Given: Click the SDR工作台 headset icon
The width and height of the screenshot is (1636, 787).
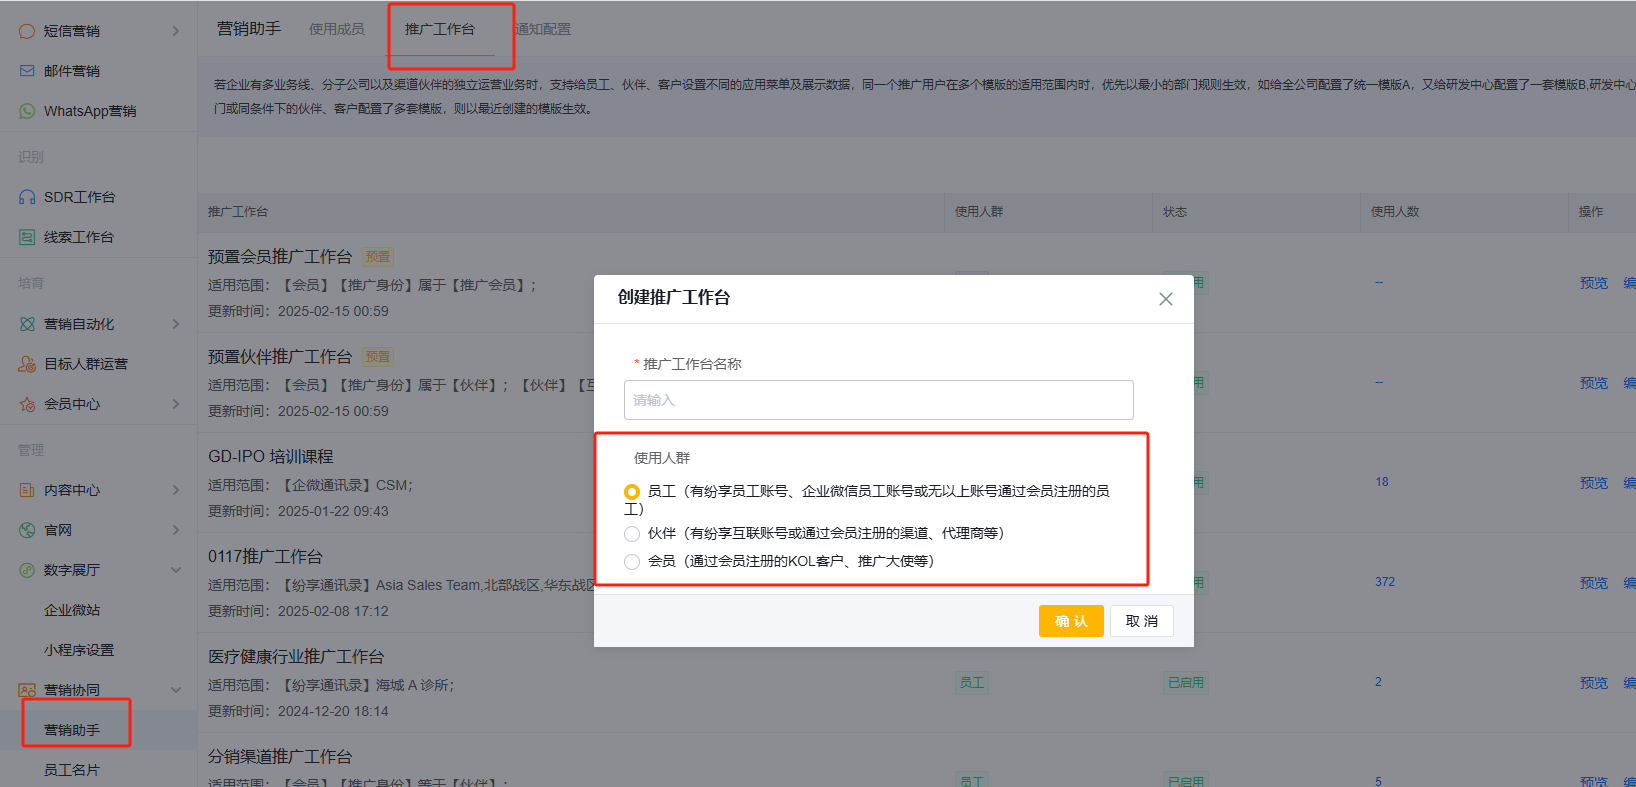Looking at the screenshot, I should point(27,197).
